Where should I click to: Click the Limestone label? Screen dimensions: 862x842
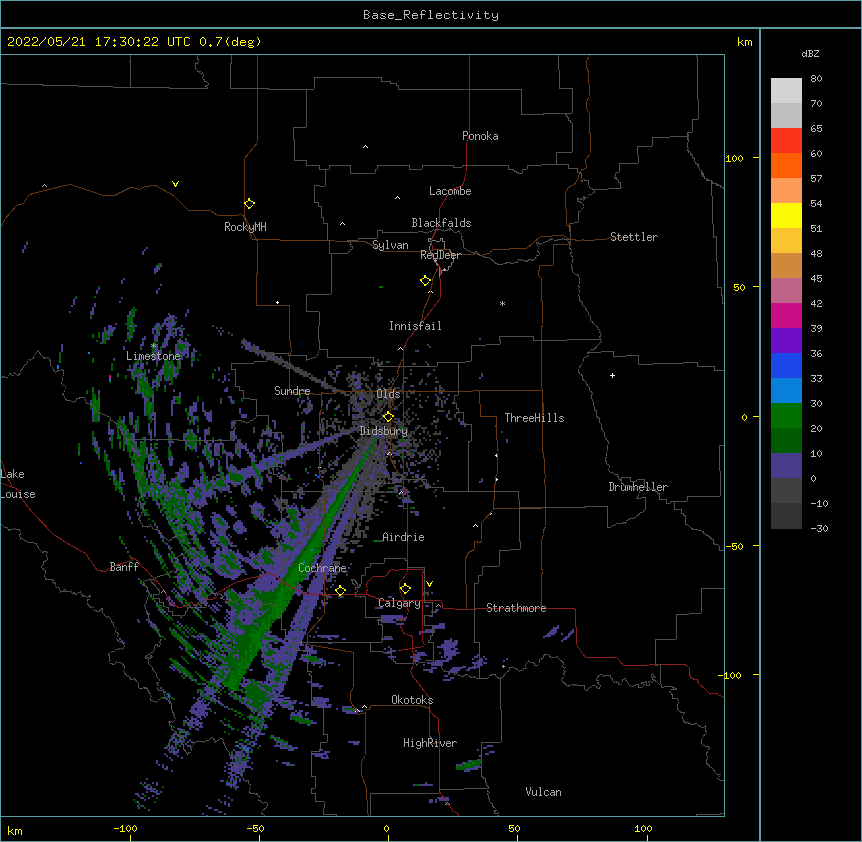tap(153, 356)
